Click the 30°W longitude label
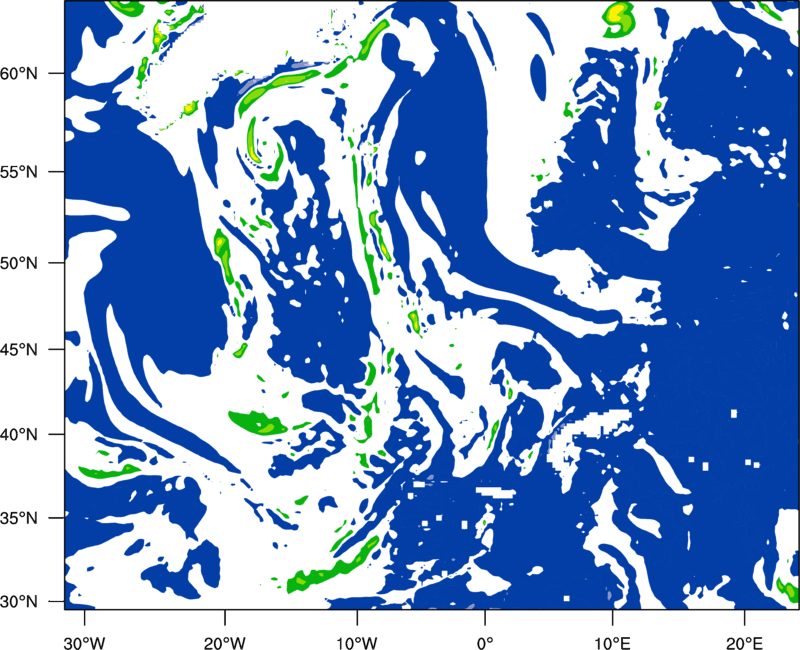 click(x=84, y=643)
